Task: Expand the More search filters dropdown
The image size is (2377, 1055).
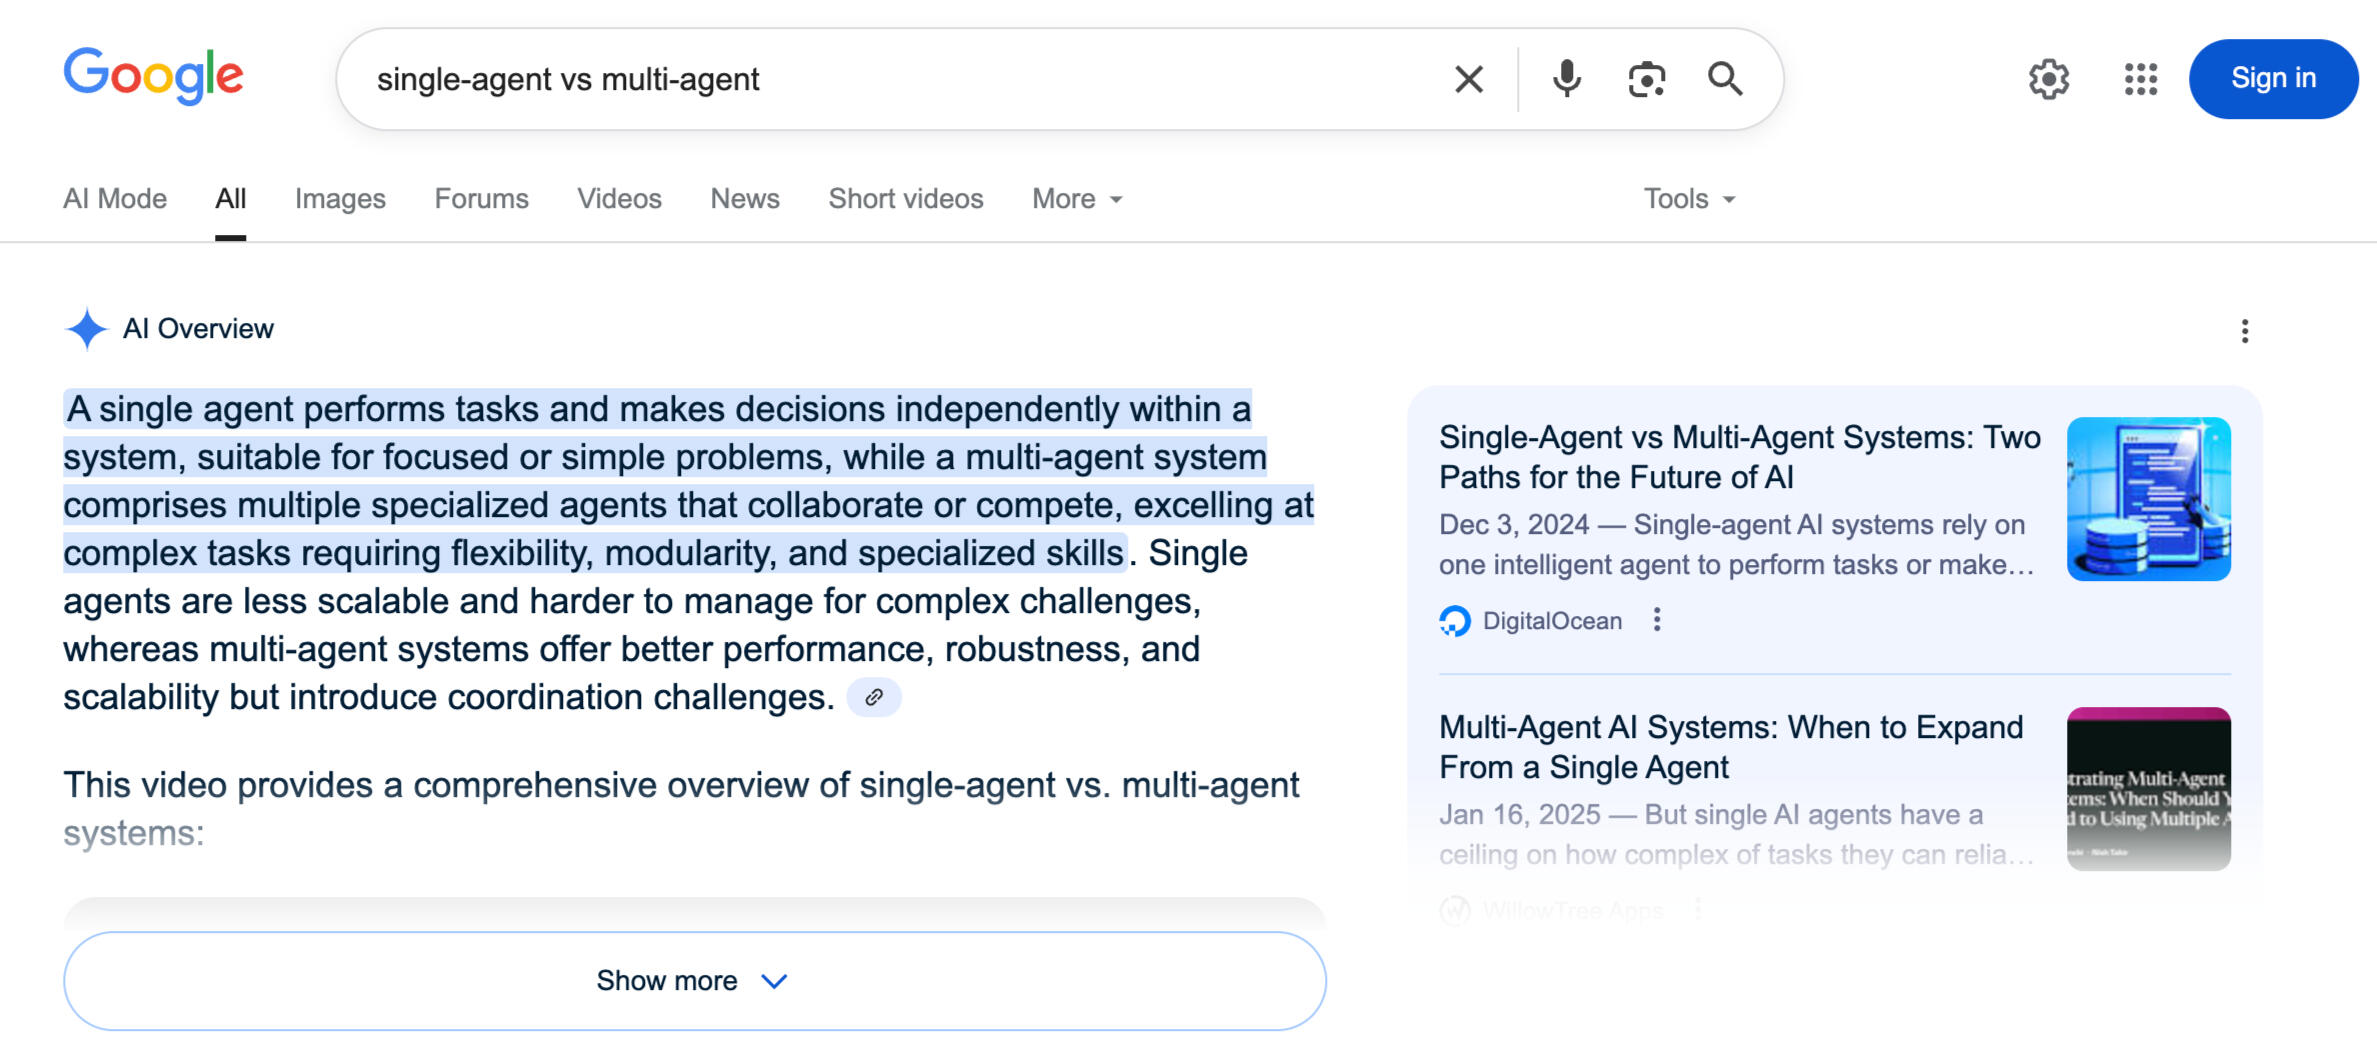Action: point(1077,199)
